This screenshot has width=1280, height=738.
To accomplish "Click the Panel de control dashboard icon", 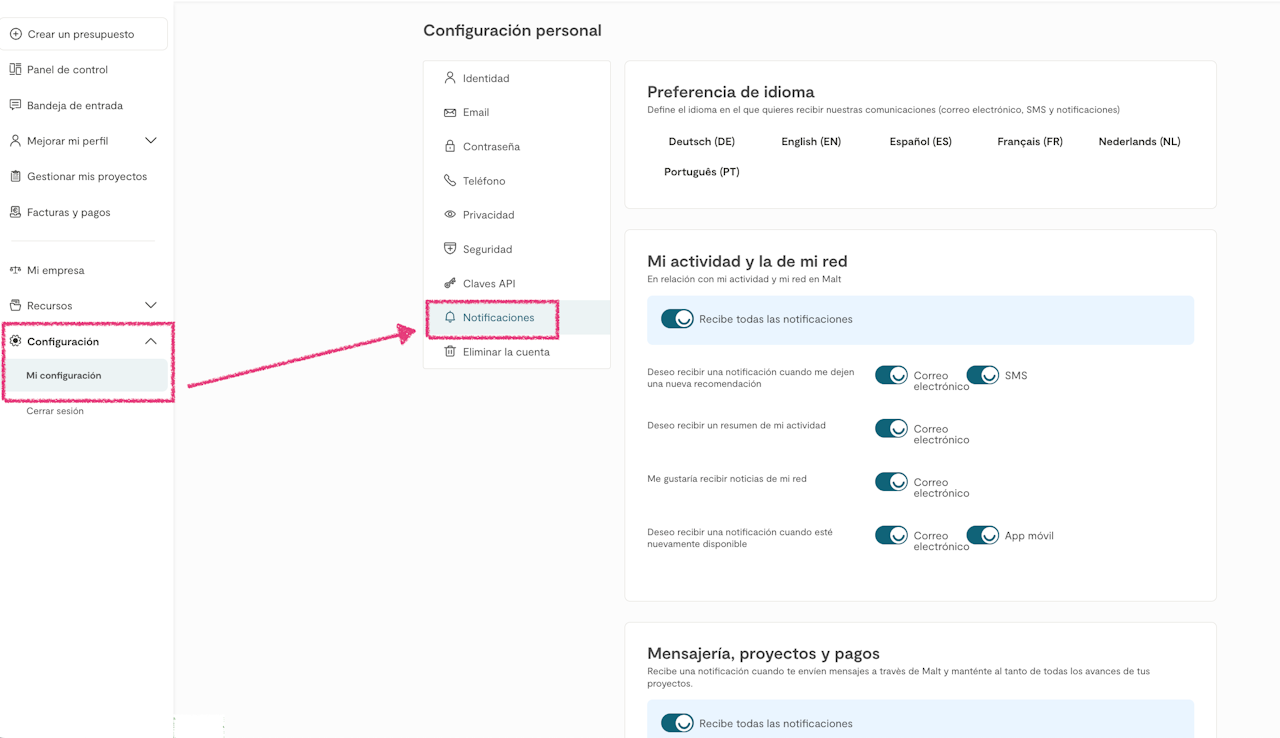I will pos(16,70).
